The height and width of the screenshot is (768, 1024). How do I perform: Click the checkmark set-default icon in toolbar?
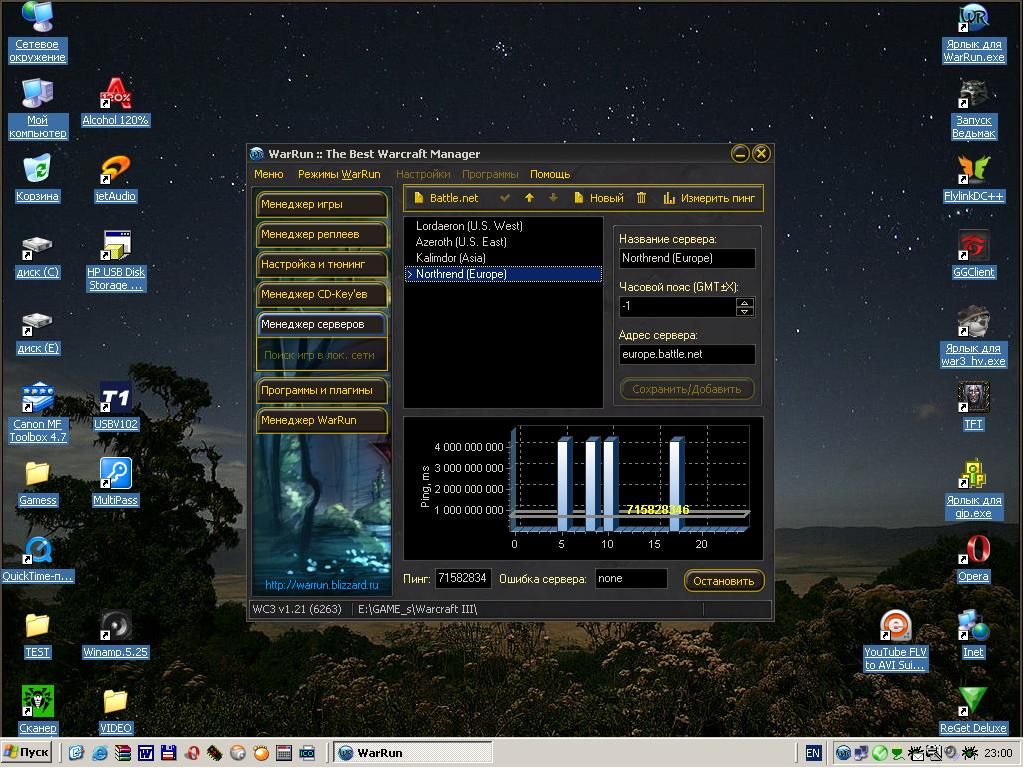(x=505, y=198)
